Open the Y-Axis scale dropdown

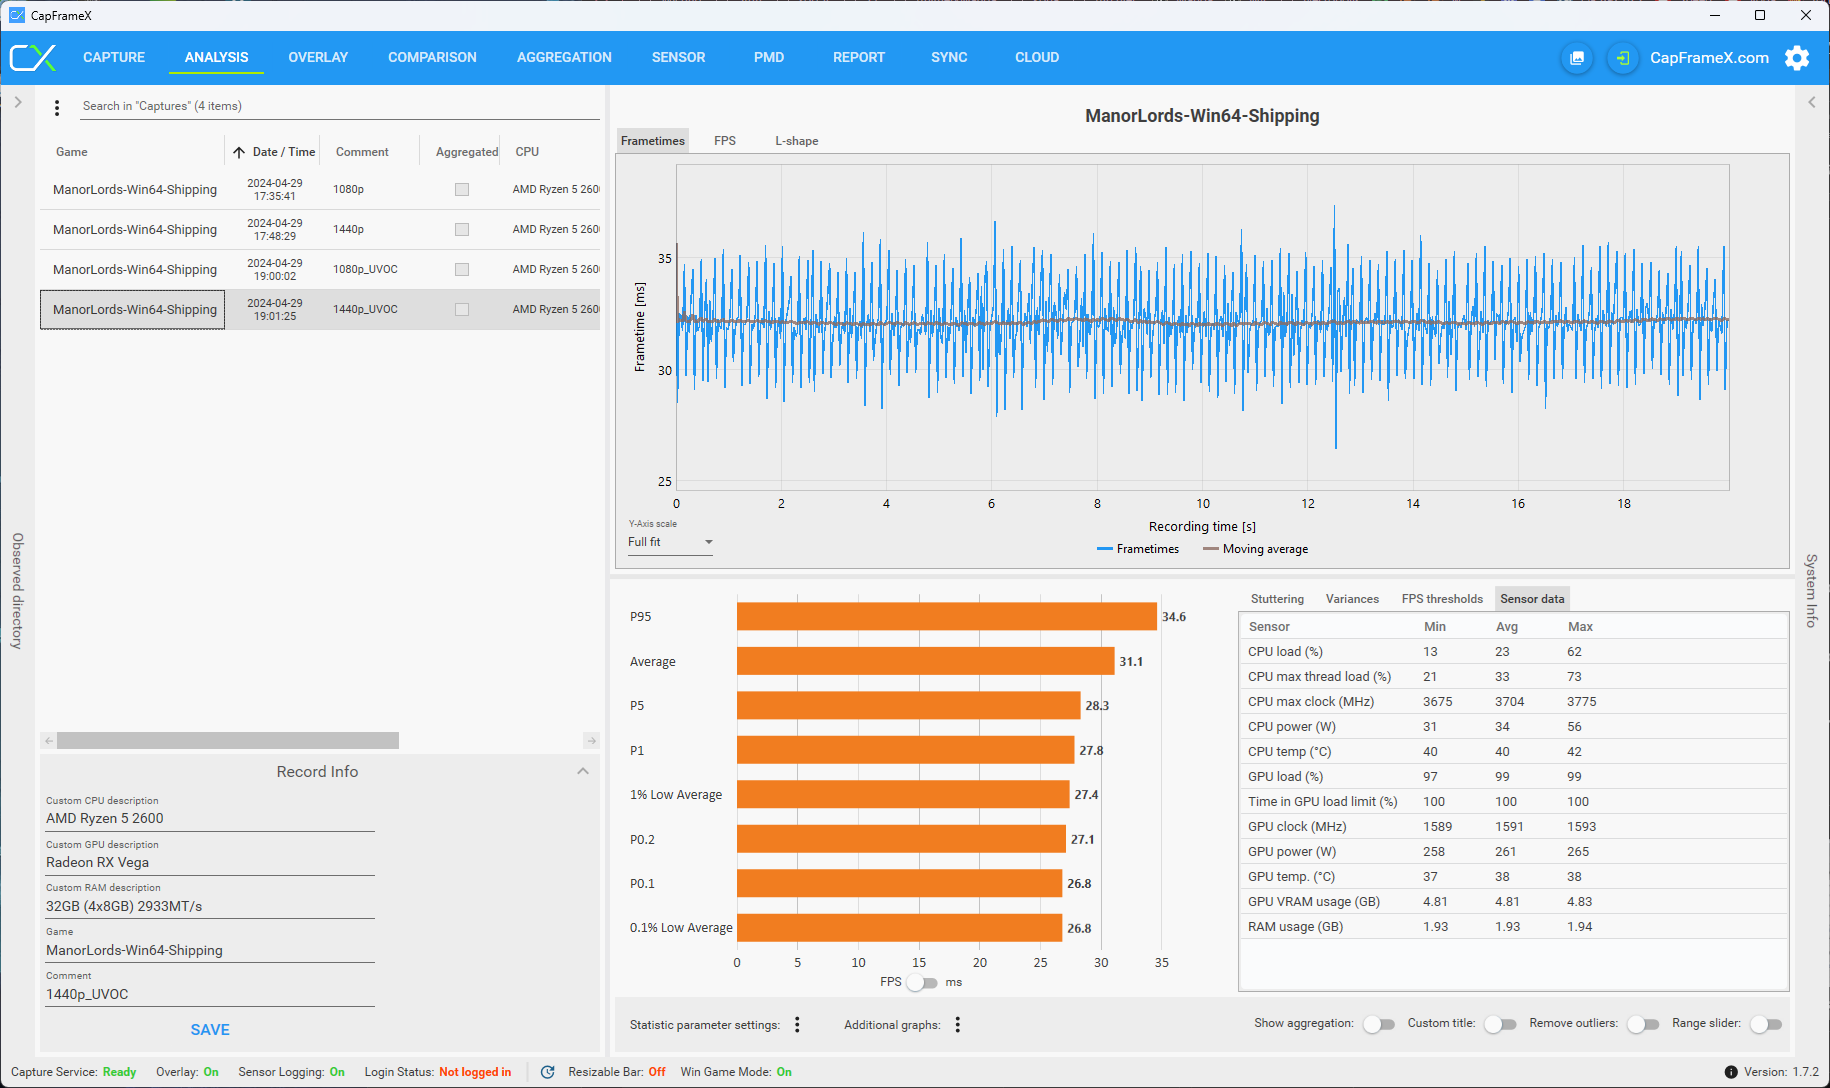point(670,542)
